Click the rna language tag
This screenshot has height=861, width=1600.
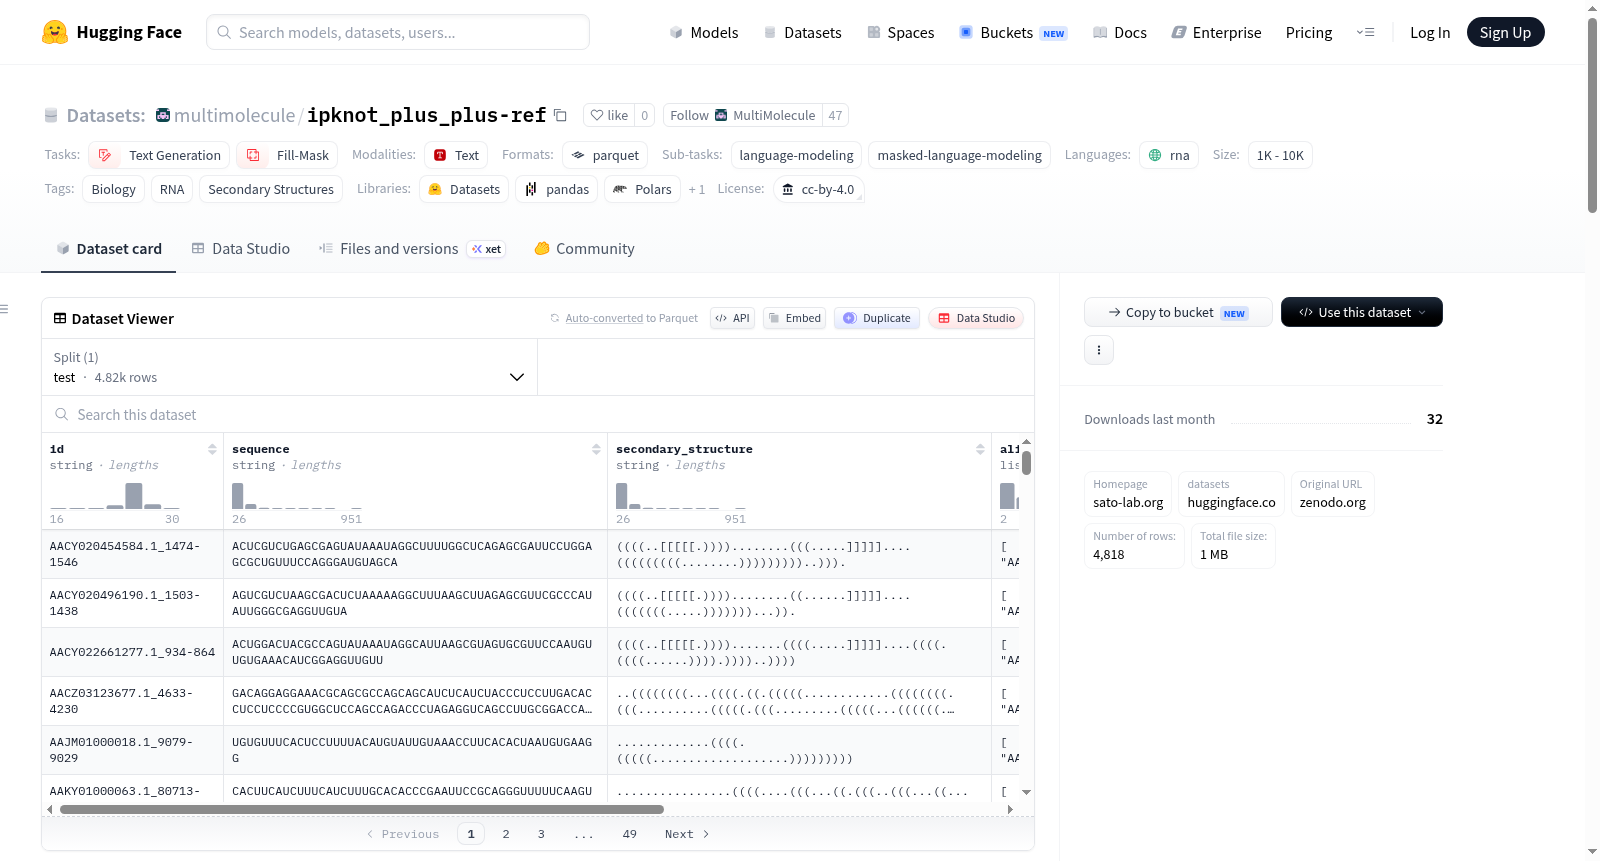pos(1169,155)
